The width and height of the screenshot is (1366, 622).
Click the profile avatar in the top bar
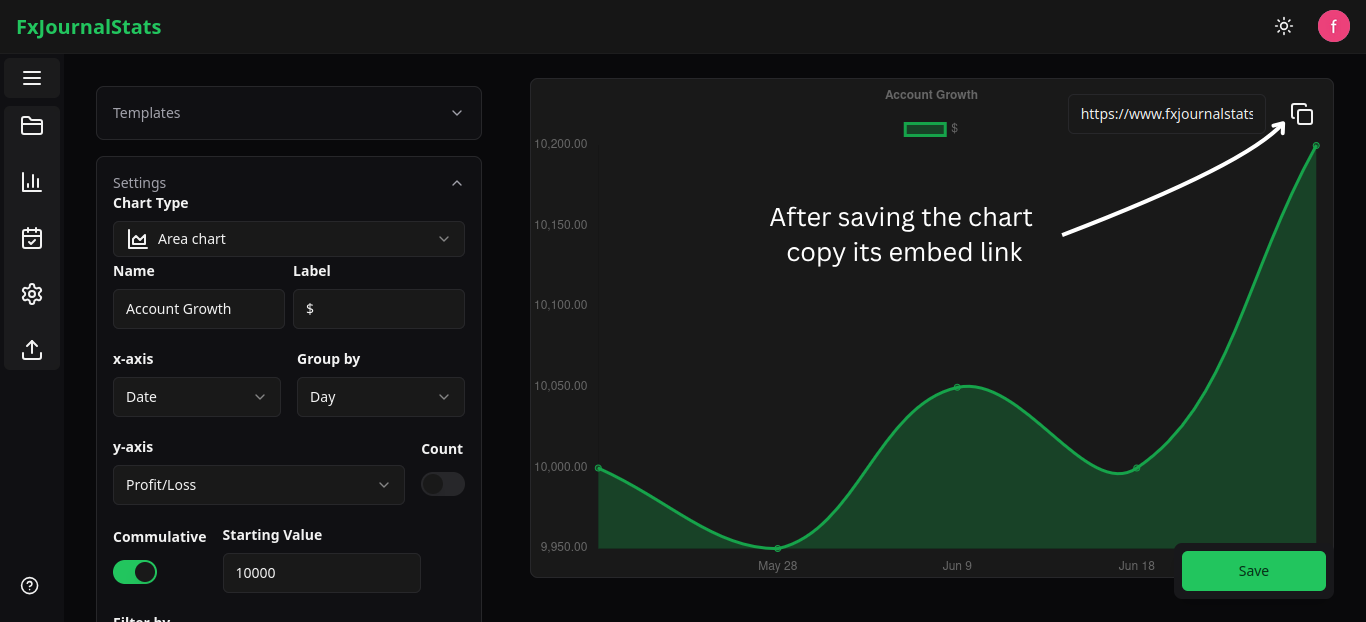click(x=1334, y=26)
